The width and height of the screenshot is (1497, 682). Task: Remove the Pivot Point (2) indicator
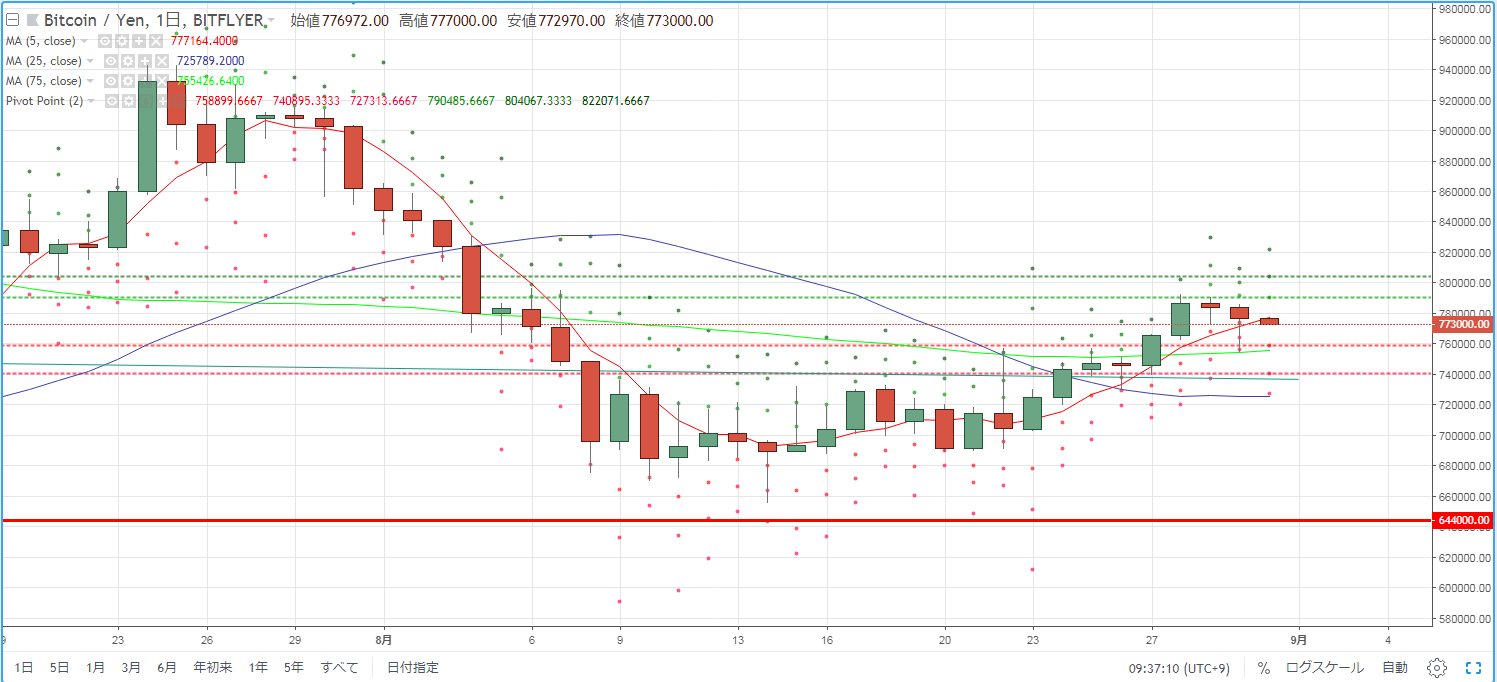tap(179, 101)
